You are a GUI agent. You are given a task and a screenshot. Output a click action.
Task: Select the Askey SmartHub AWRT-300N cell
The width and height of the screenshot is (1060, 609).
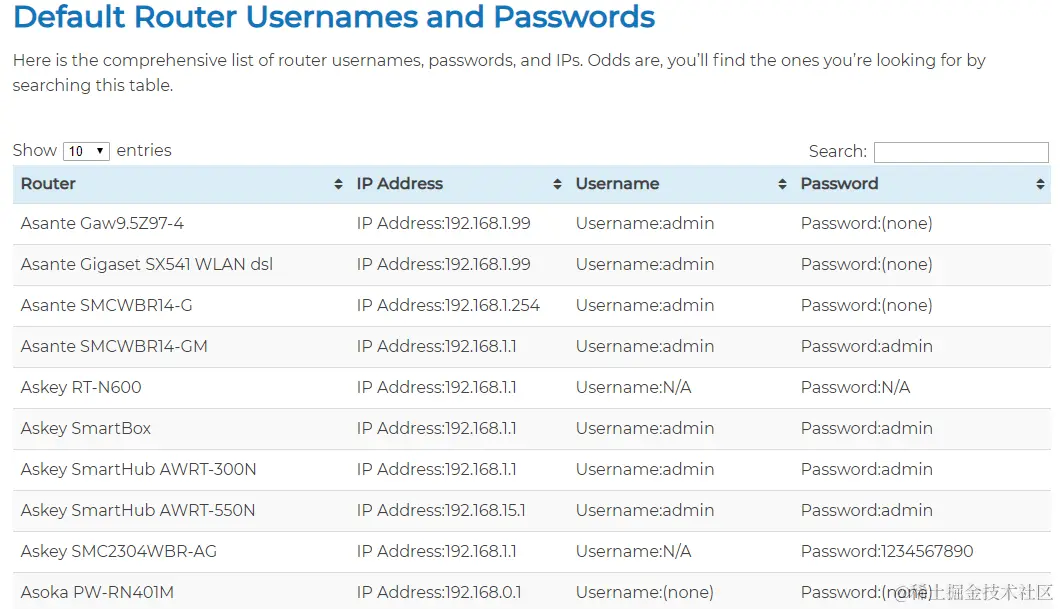tap(139, 470)
